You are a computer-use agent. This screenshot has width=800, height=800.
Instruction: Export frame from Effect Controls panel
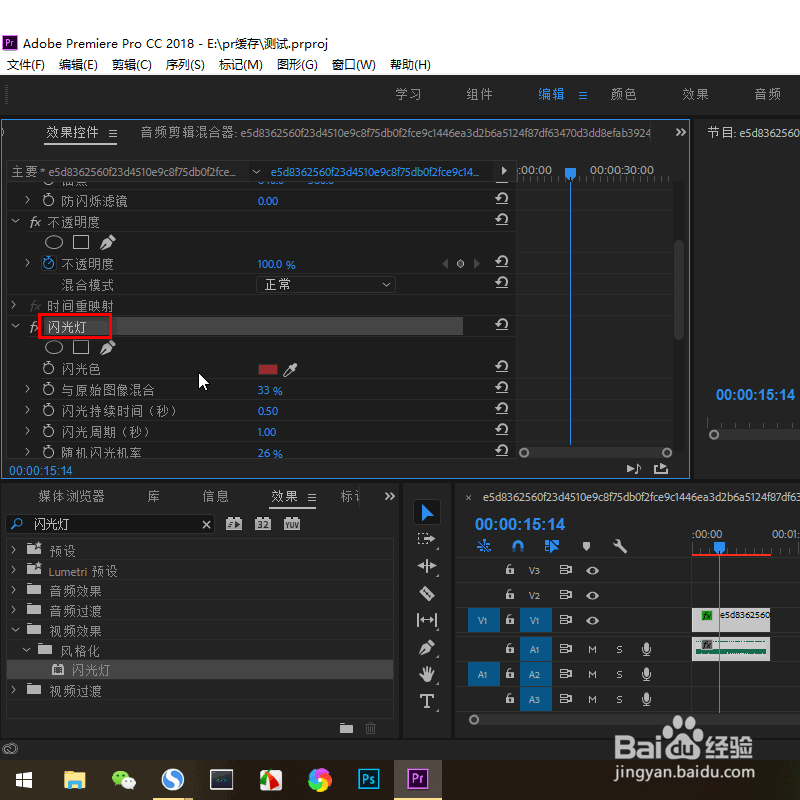(661, 468)
